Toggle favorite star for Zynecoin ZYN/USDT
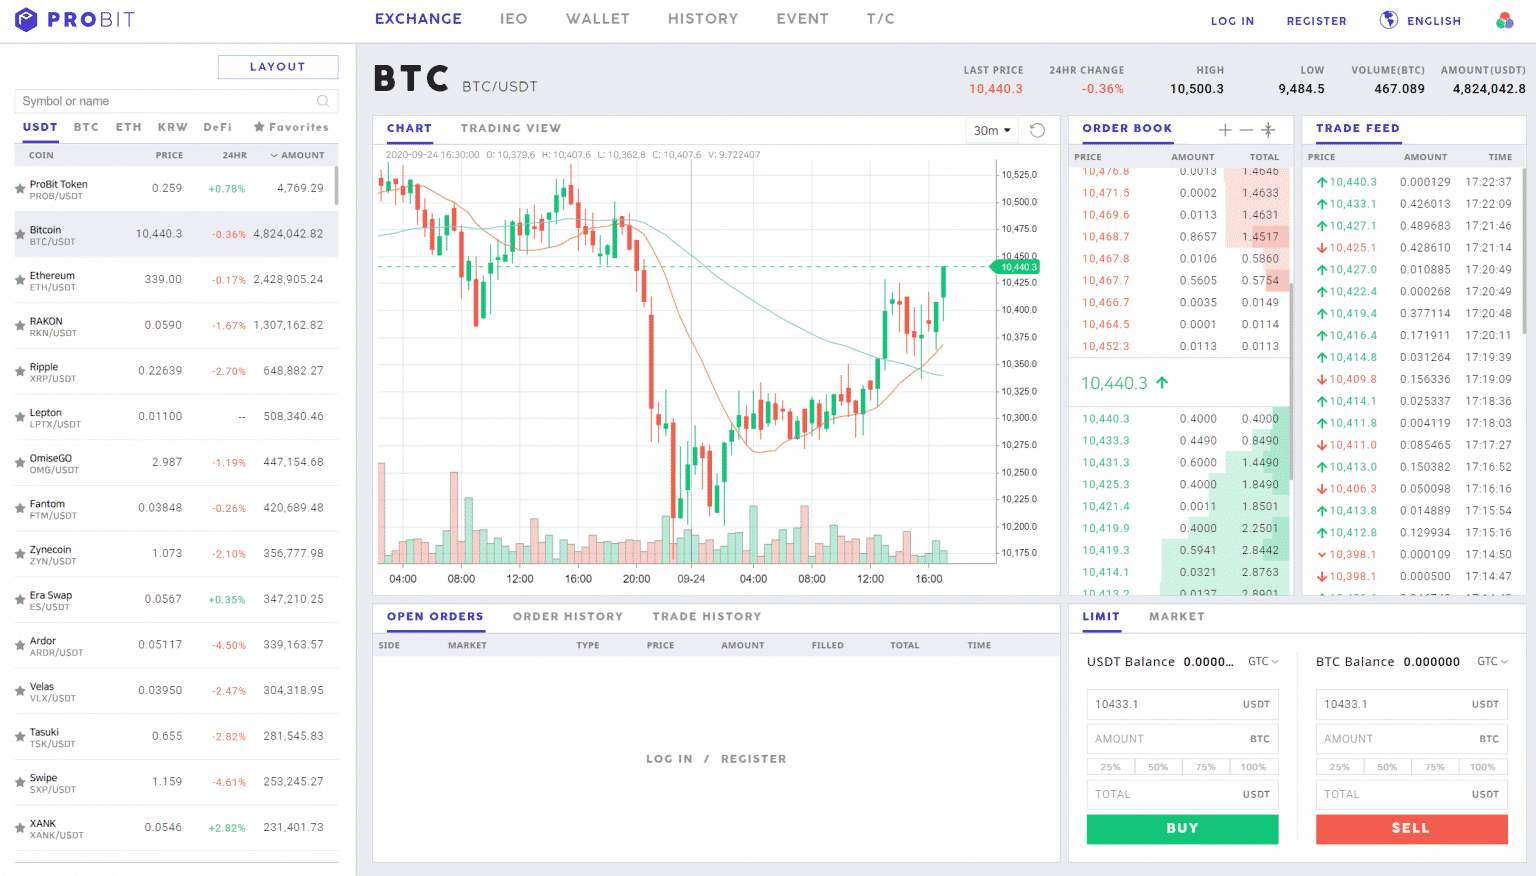The width and height of the screenshot is (1536, 876). click(x=20, y=555)
